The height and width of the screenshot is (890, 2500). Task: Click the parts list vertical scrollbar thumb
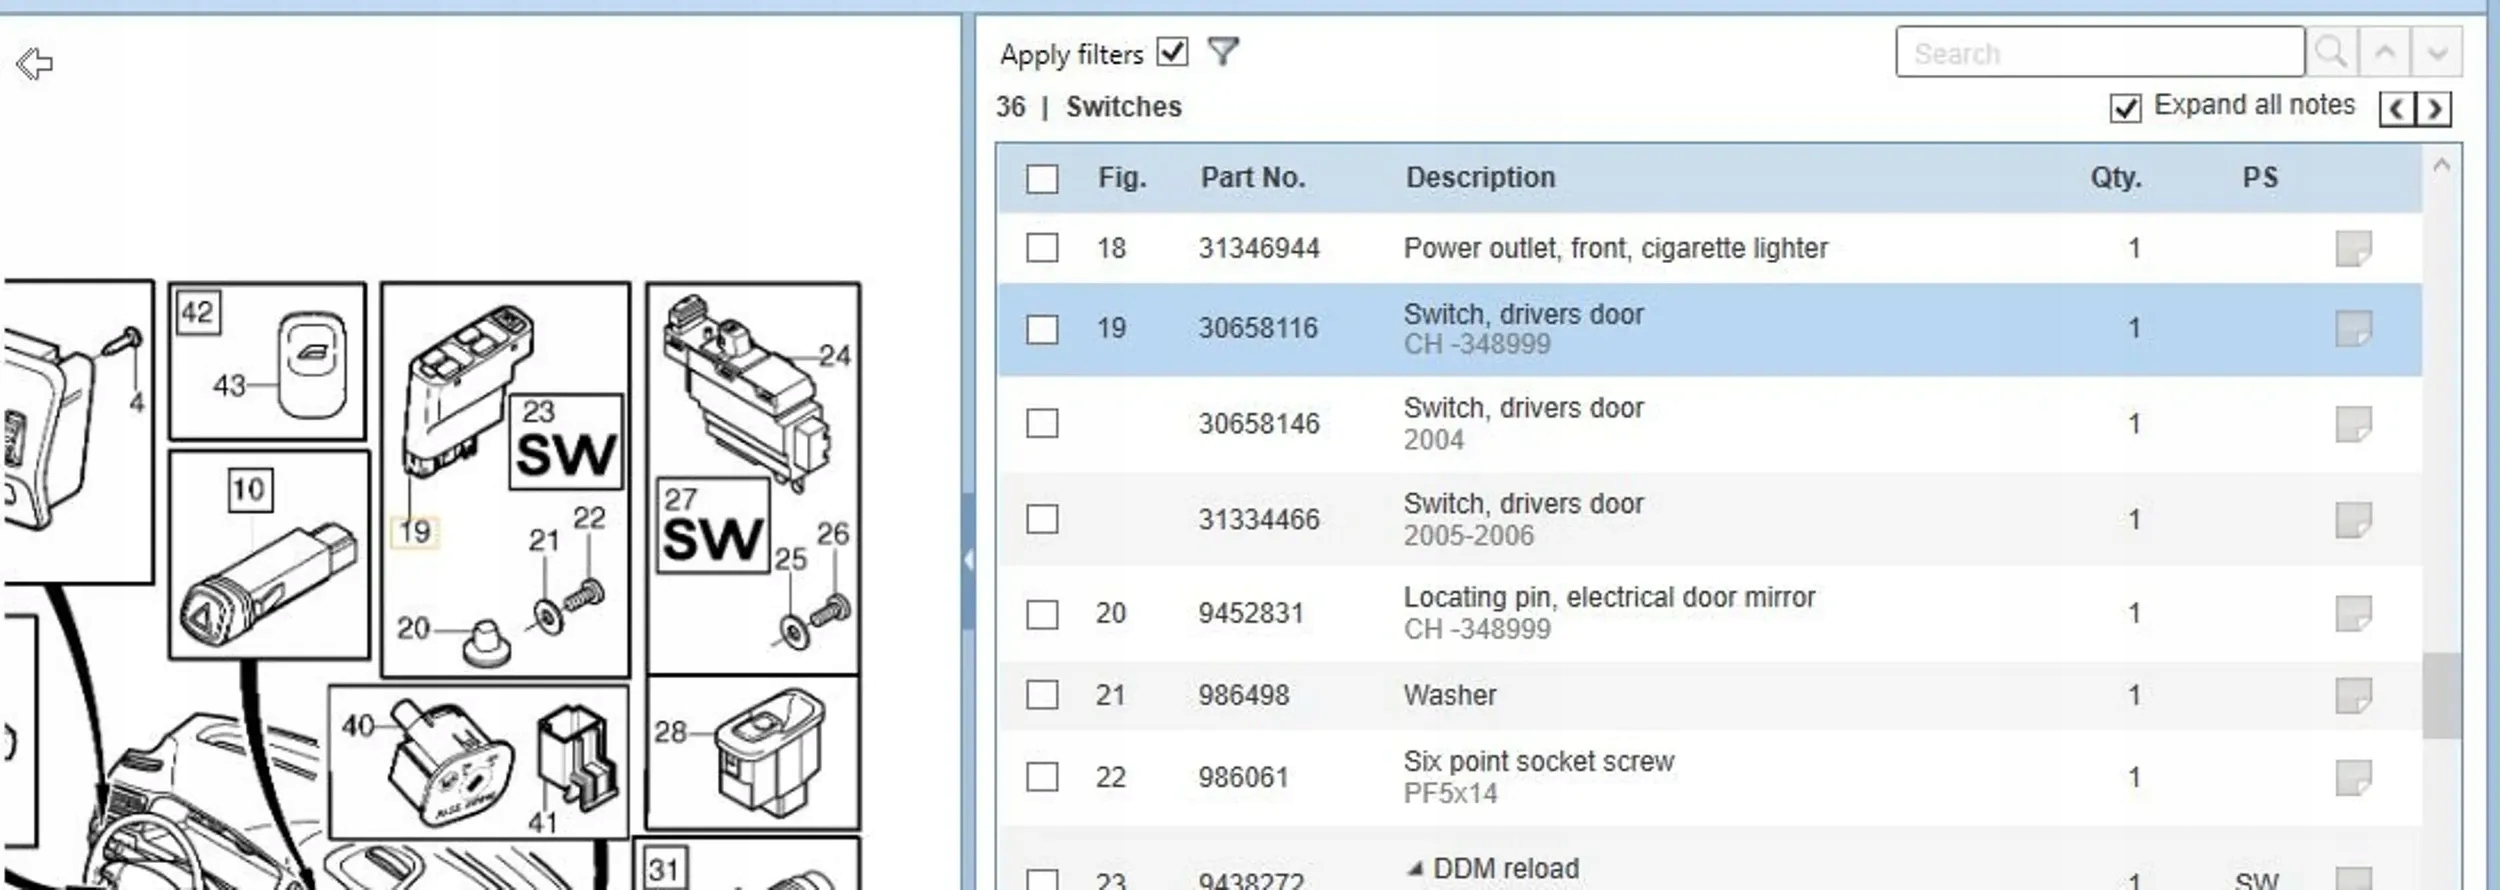(x=2441, y=696)
